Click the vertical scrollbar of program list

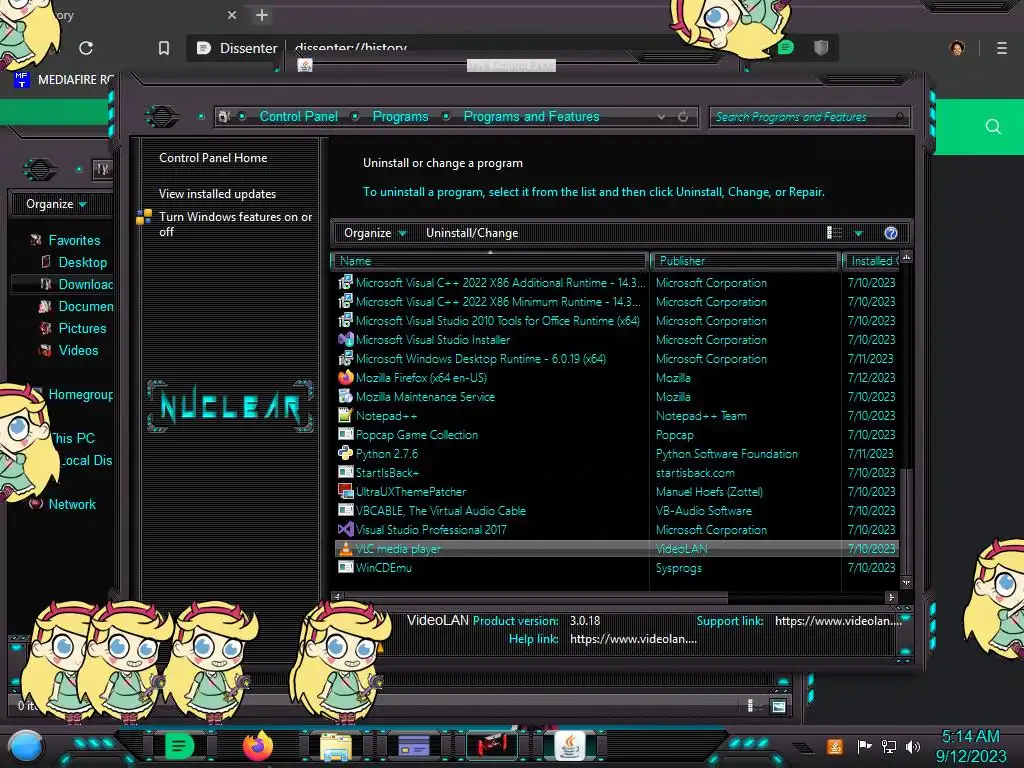(x=906, y=521)
